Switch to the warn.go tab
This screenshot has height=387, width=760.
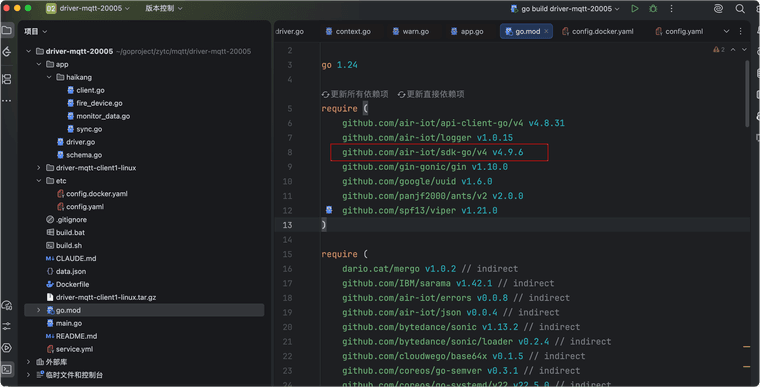tap(411, 32)
